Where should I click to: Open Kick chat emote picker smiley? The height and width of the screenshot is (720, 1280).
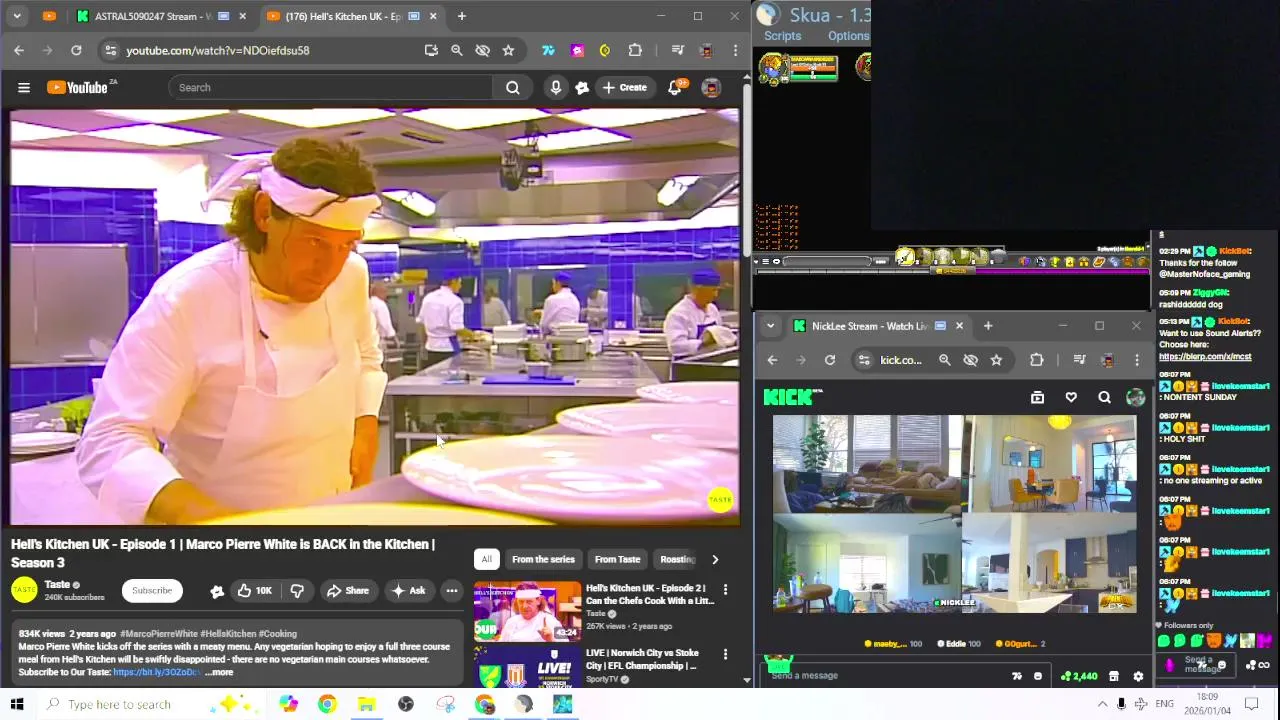click(1037, 676)
